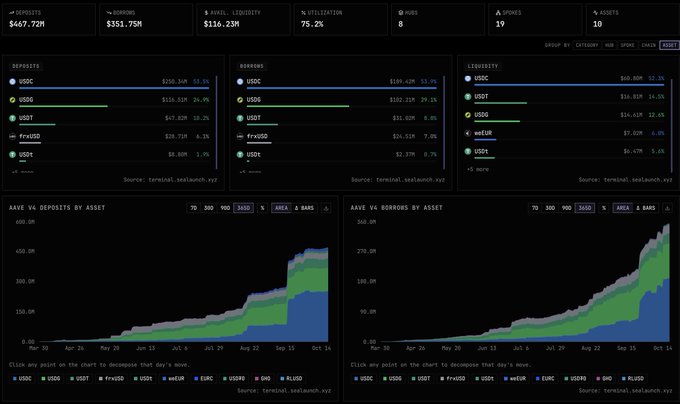Click the USDG coin icon in Liquidity list
Viewport: 680px width, 404px height.
(468, 115)
